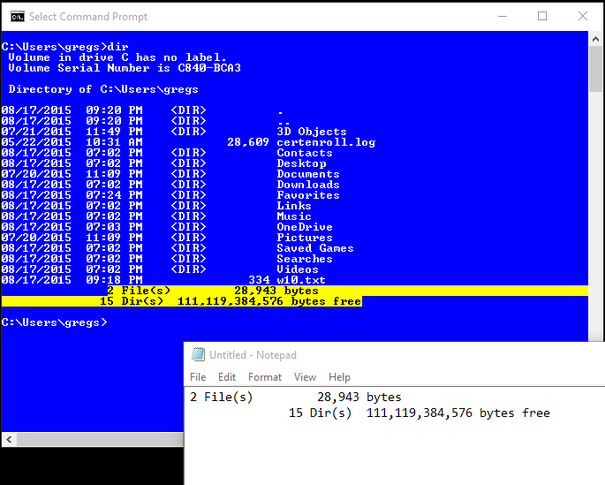Click the 'Downloads' directory entry

308,184
